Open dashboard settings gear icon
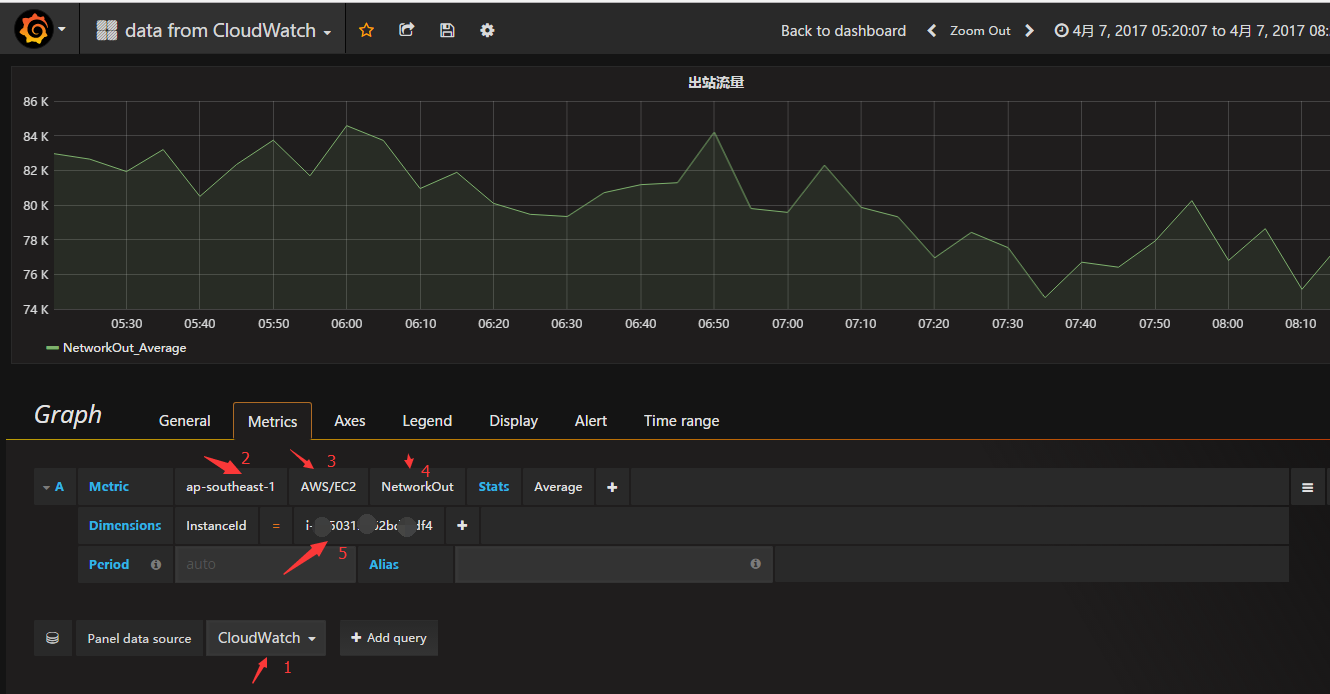This screenshot has height=694, width=1330. click(x=487, y=30)
